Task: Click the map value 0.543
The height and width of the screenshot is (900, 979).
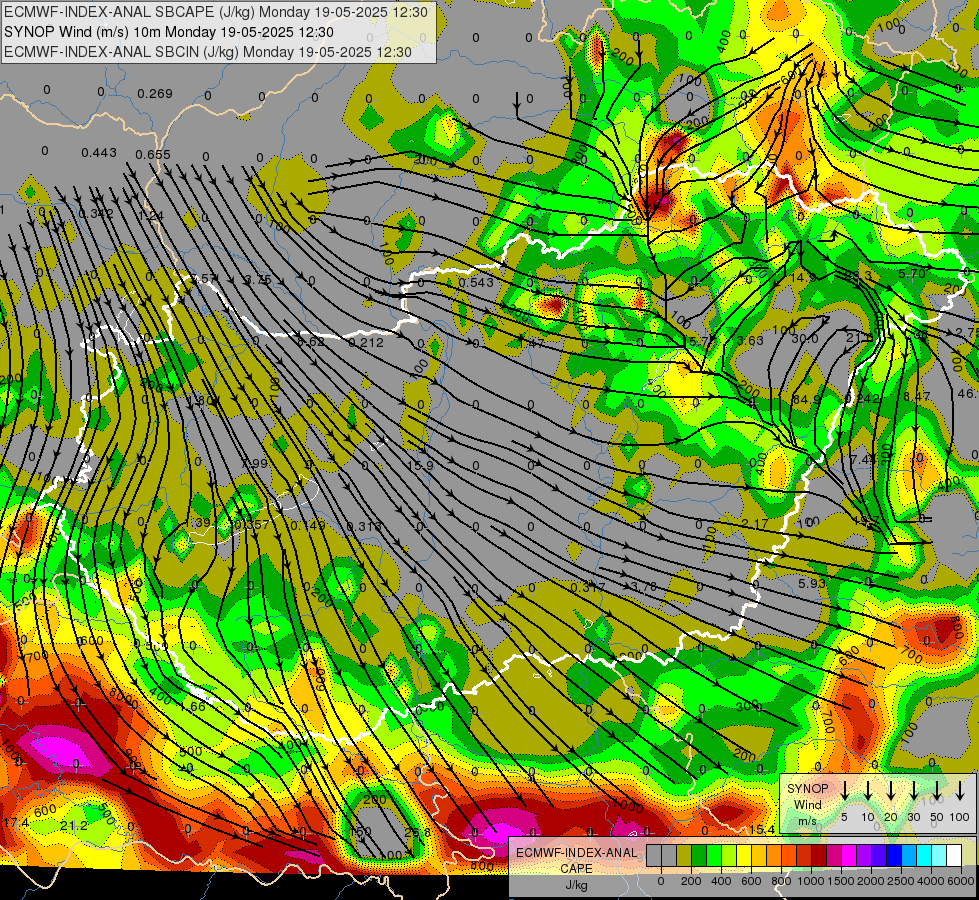Action: [x=476, y=282]
